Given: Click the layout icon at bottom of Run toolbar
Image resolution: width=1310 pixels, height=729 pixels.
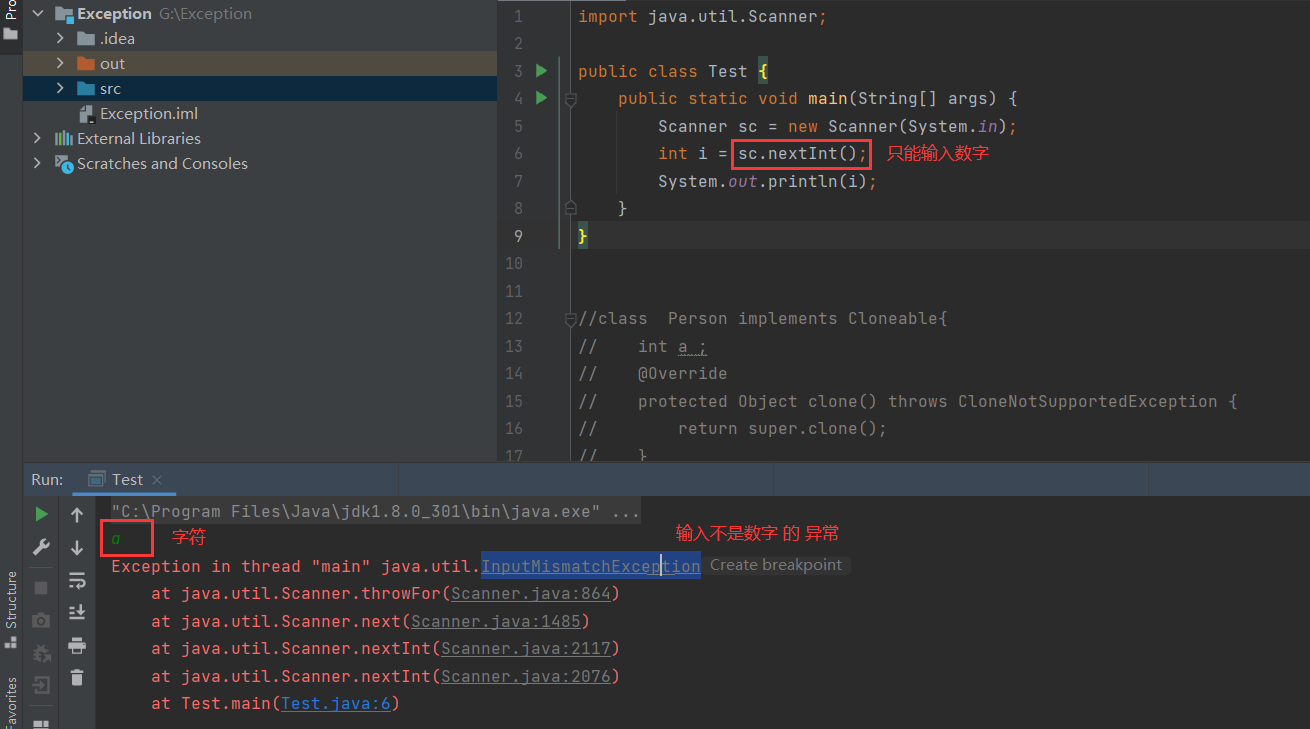Looking at the screenshot, I should tap(41, 723).
